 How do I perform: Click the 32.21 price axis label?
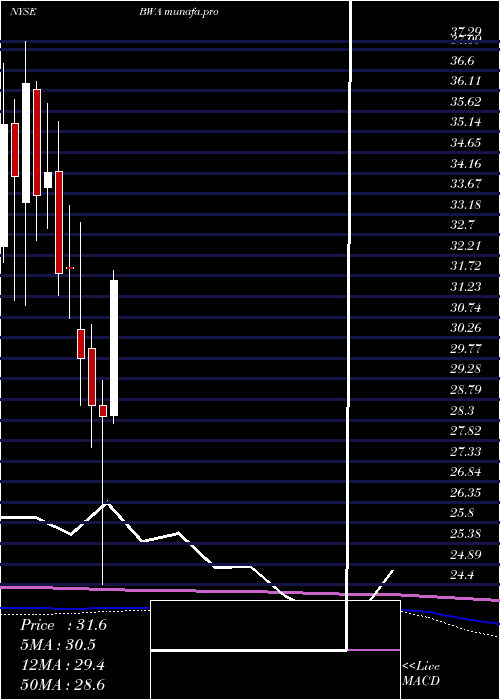[465, 246]
